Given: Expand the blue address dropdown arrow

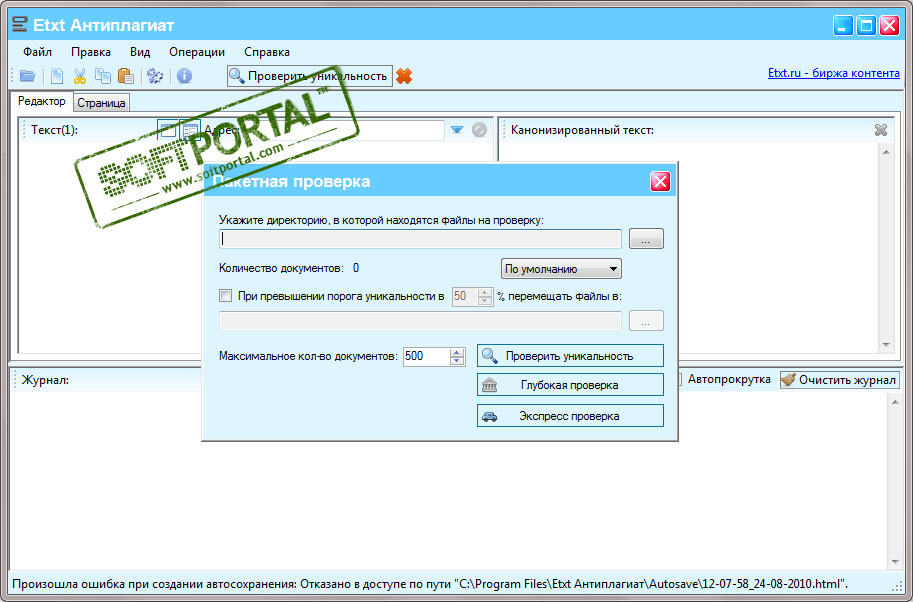Looking at the screenshot, I should (457, 130).
